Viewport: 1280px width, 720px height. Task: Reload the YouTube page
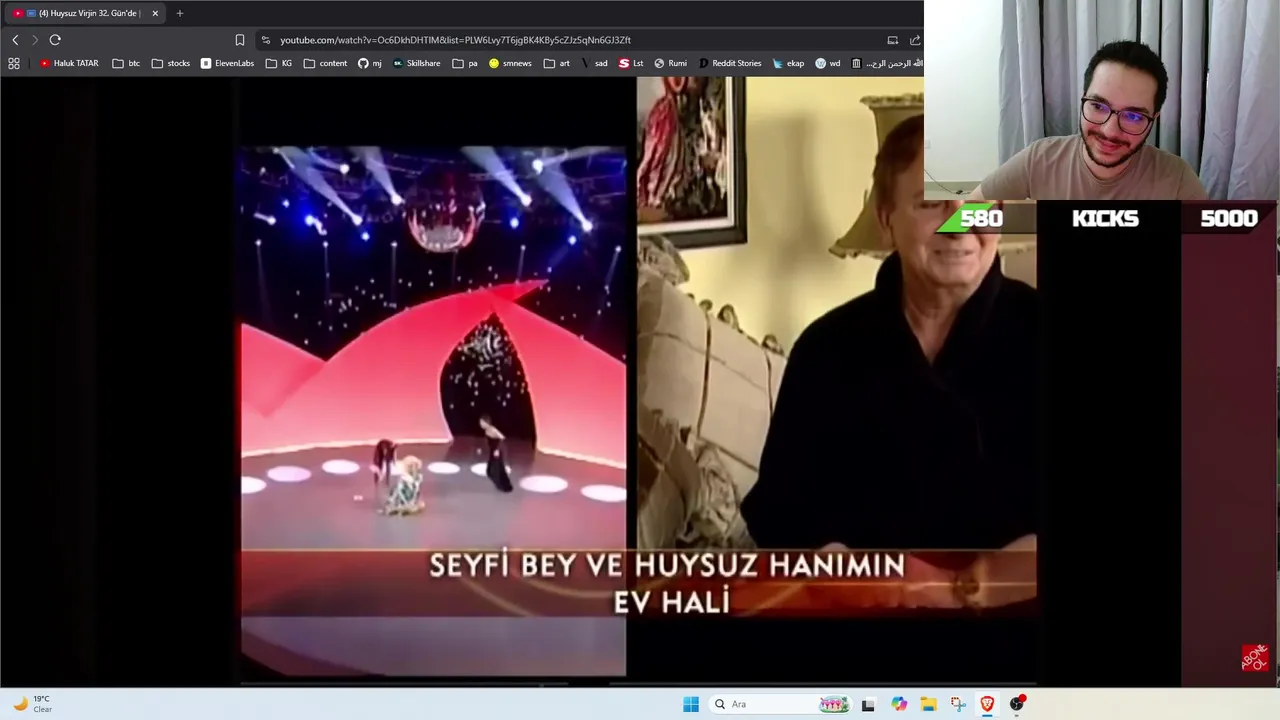[55, 40]
